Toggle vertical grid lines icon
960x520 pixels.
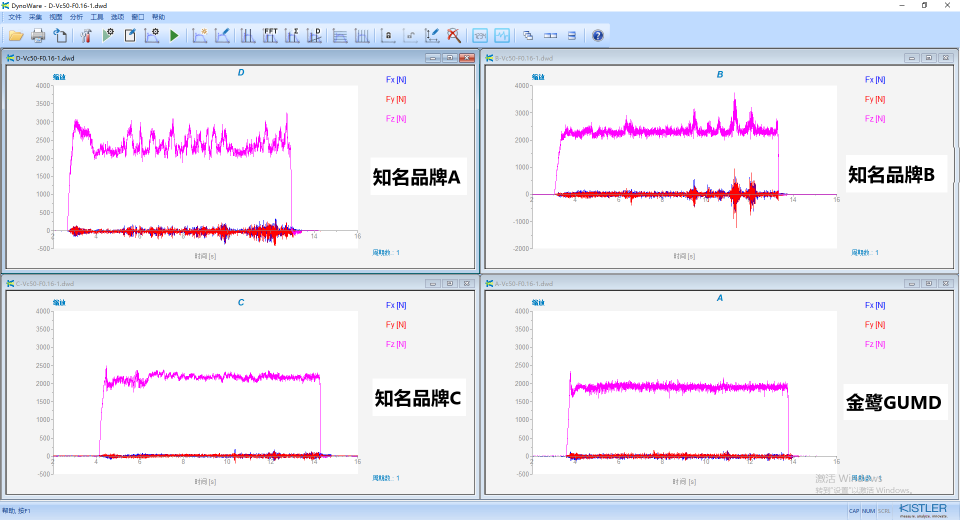tap(362, 36)
